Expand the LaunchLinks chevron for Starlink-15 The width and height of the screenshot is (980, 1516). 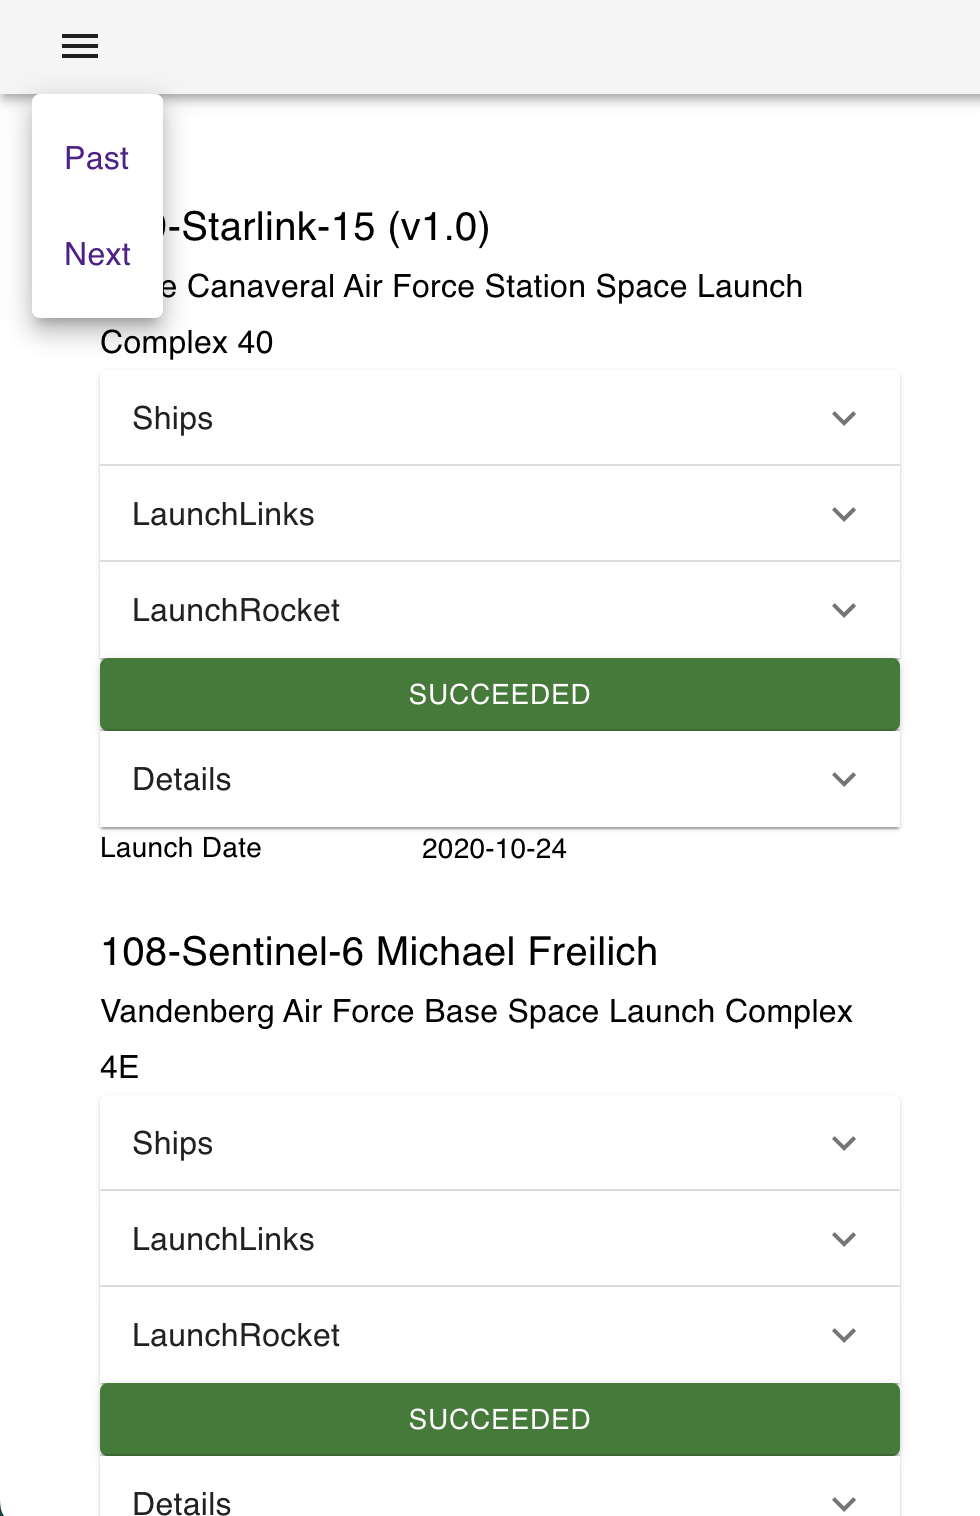[843, 513]
